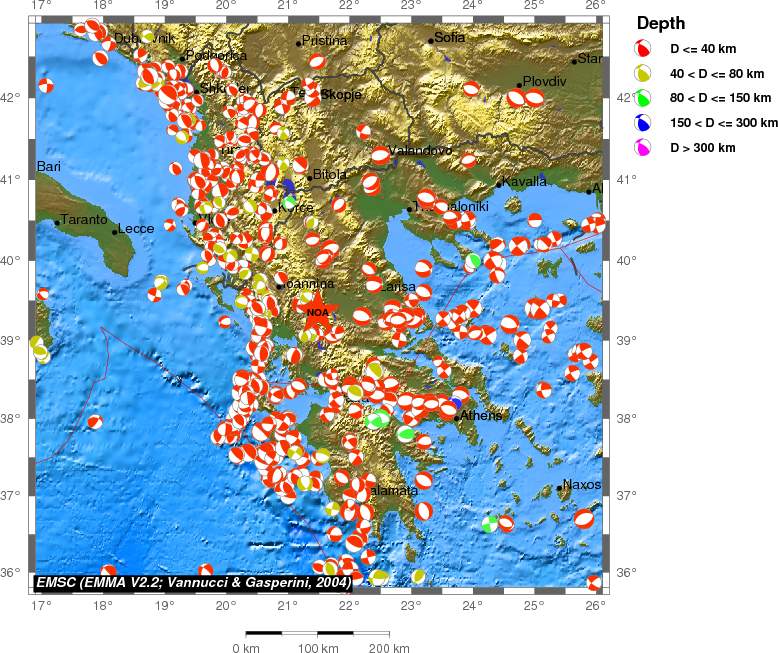Click the red beachball west of Greece at 38°

tap(95, 422)
